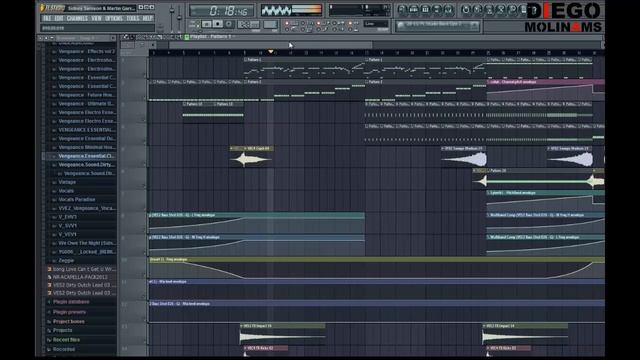Click the save project shortcut icon

pyautogui.click(x=477, y=9)
